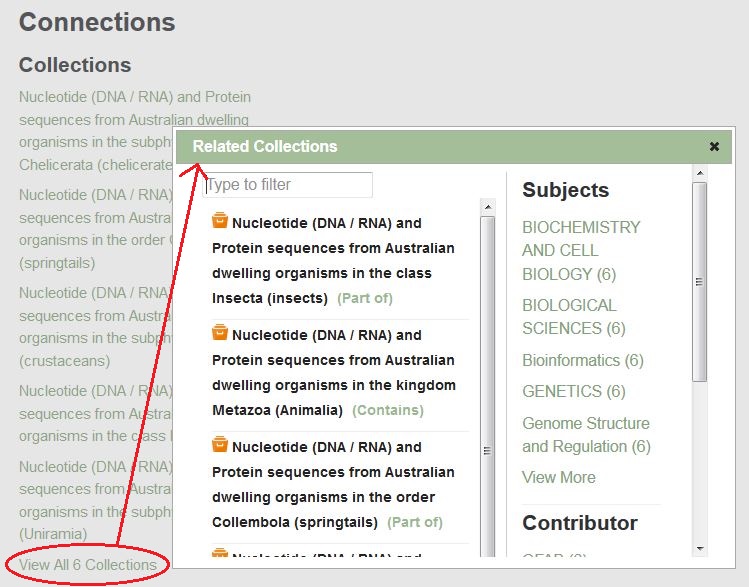Viewport: 749px width, 587px height.
Task: Expand subjects with View More
Action: pyautogui.click(x=558, y=477)
